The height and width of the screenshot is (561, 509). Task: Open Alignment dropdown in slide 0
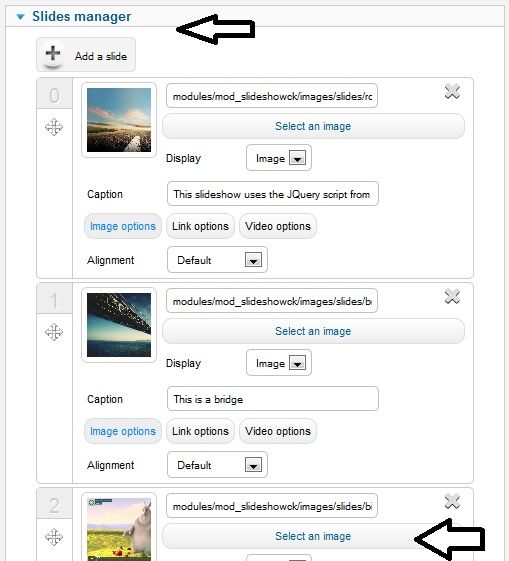point(217,260)
